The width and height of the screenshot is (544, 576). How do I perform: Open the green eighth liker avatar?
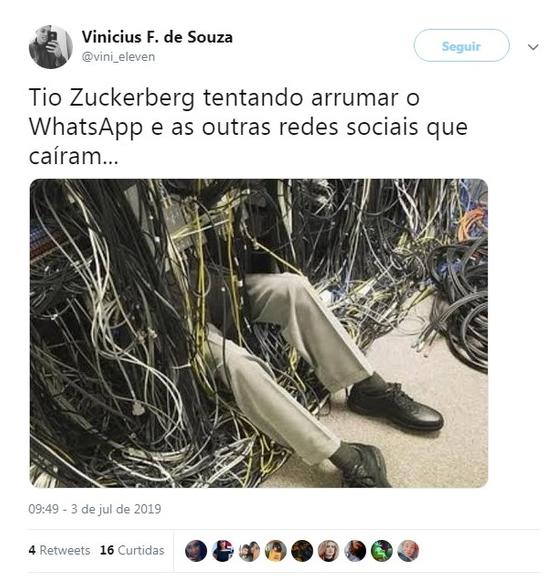[382, 551]
